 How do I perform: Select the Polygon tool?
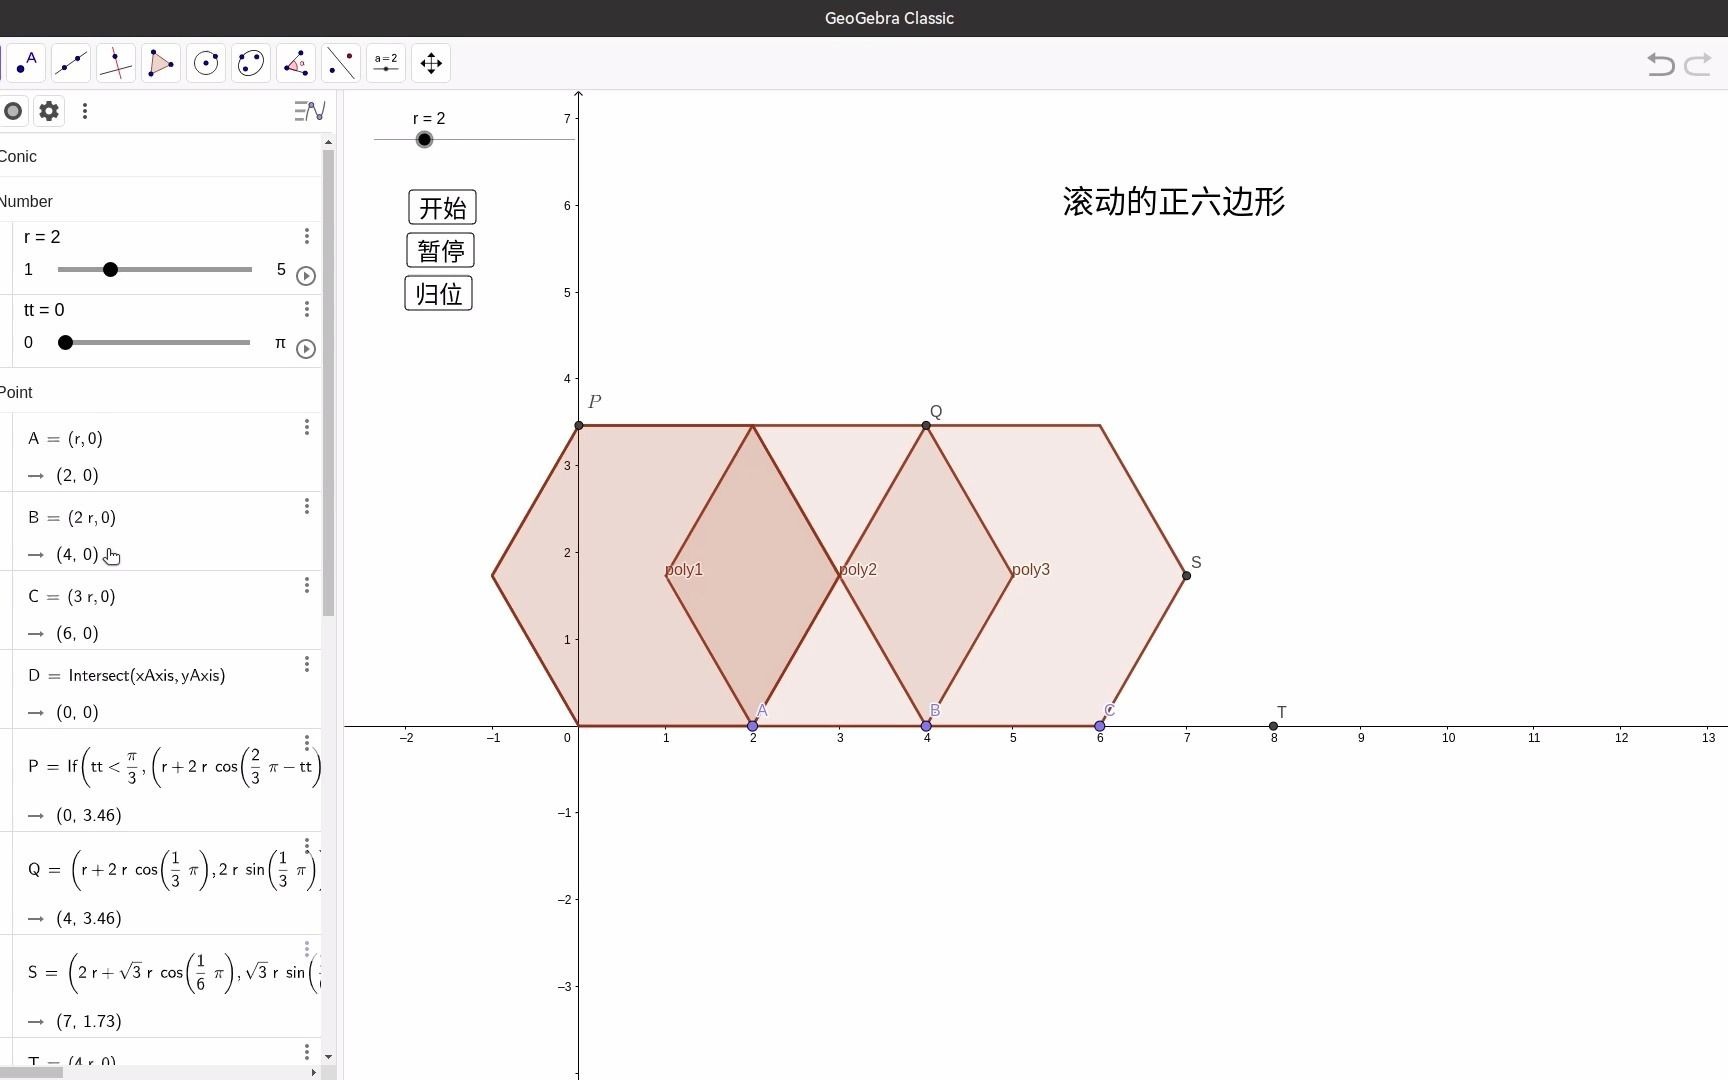tap(161, 63)
